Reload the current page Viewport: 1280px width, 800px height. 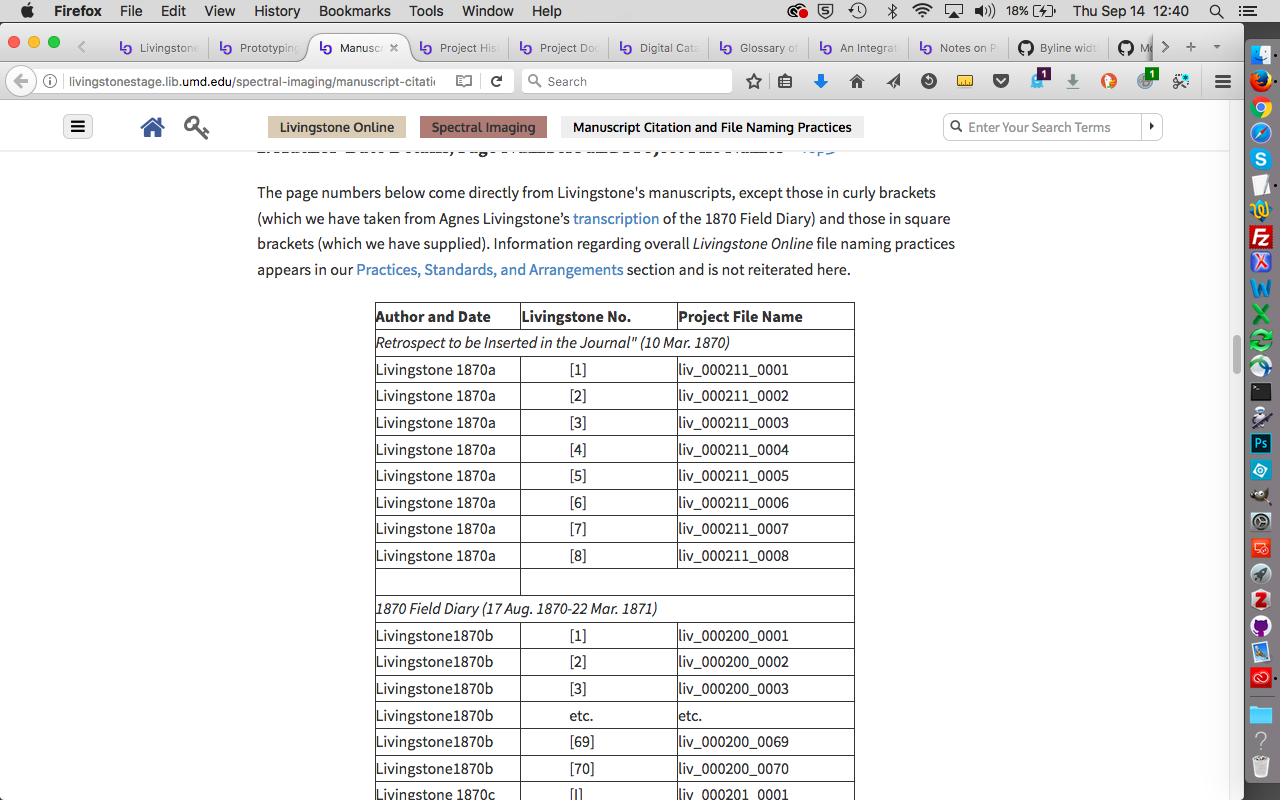(x=496, y=81)
